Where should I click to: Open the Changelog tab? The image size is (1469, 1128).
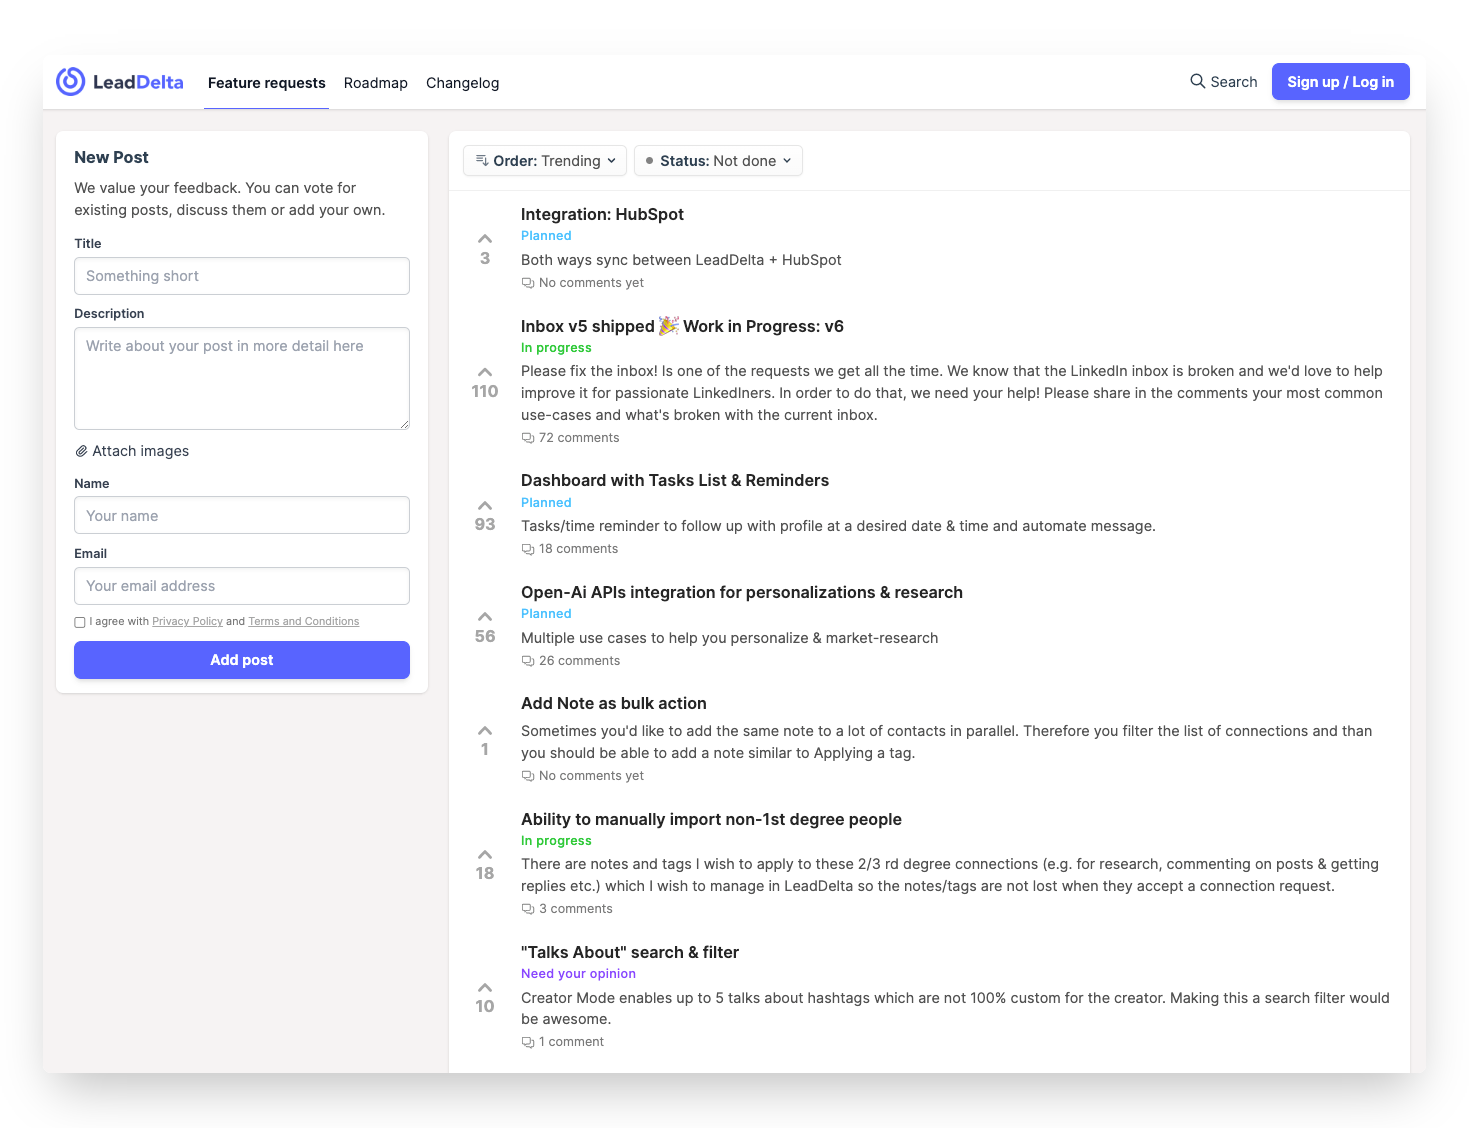pyautogui.click(x=462, y=83)
